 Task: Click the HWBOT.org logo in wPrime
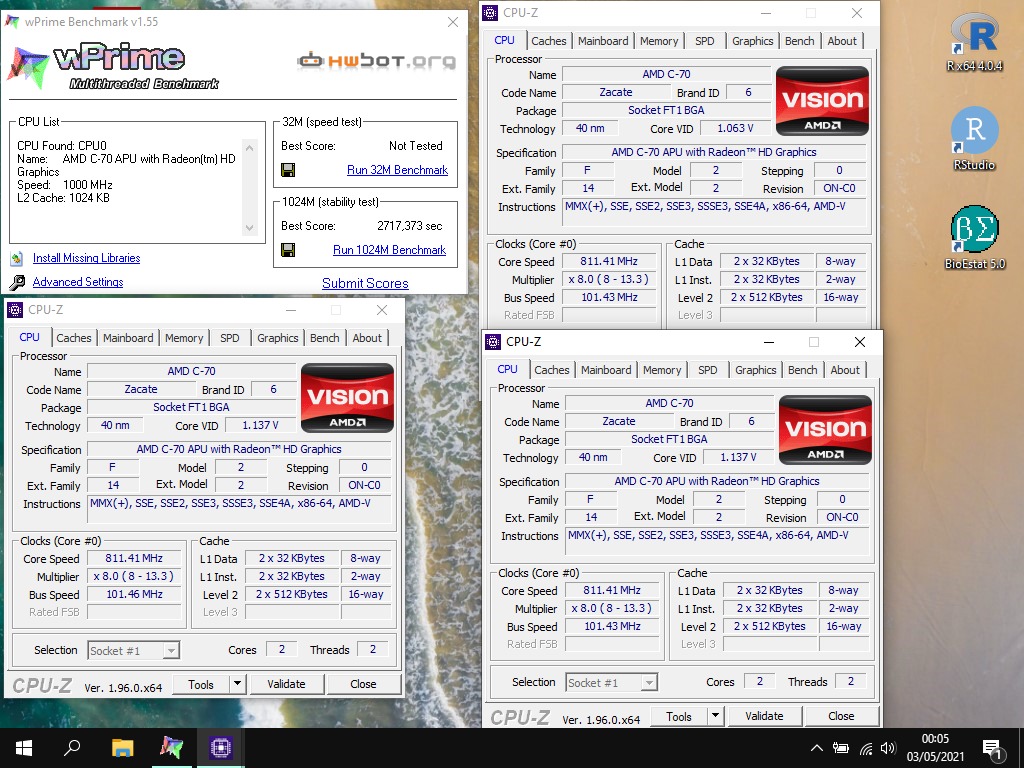pyautogui.click(x=376, y=61)
